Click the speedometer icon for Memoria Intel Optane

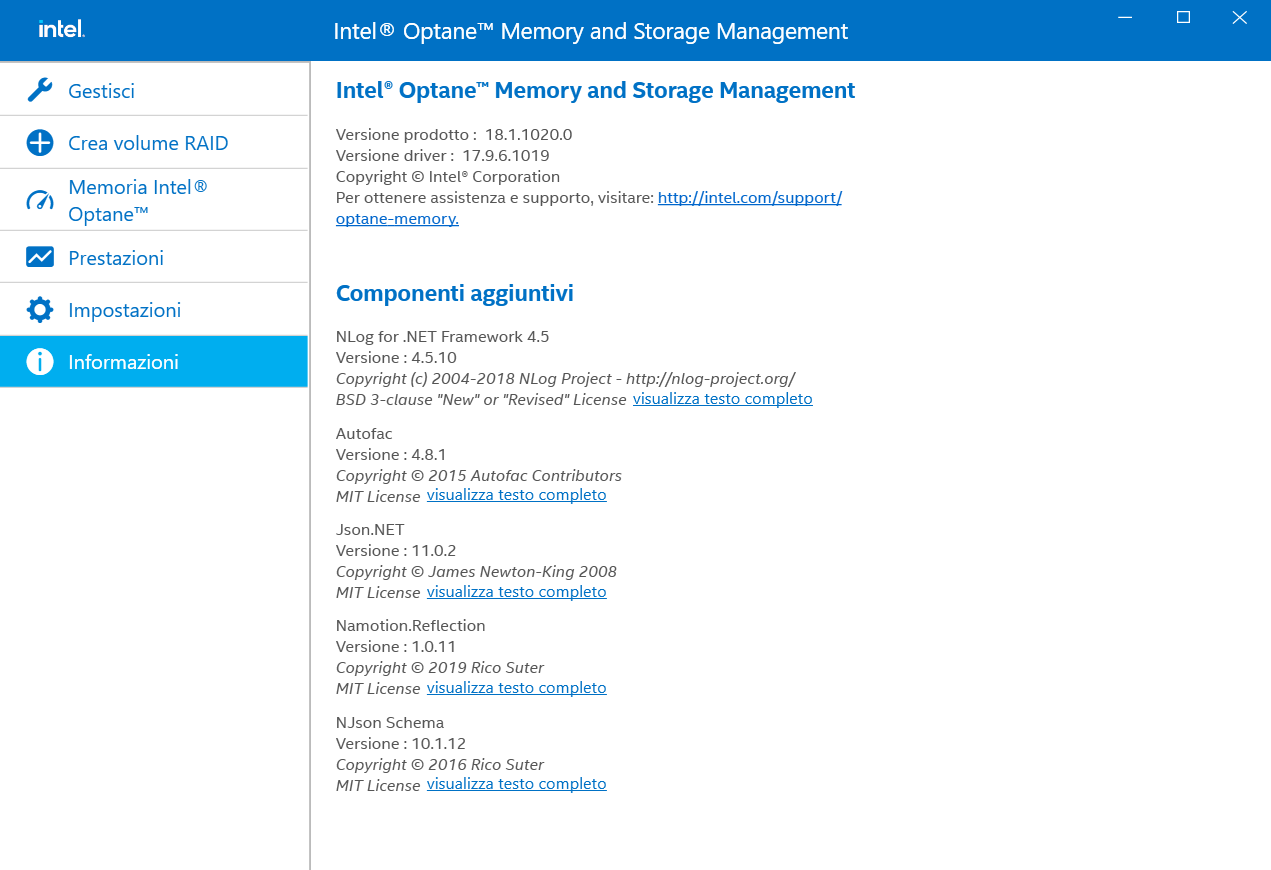(x=40, y=201)
